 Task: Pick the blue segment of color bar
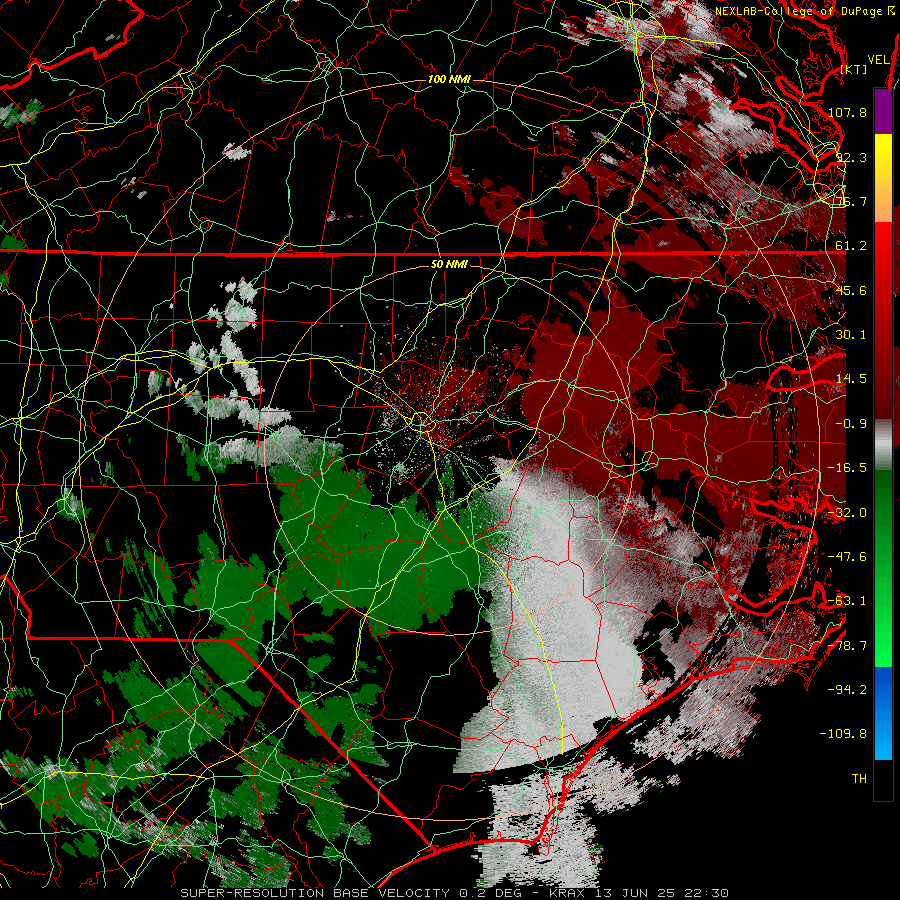coord(884,713)
